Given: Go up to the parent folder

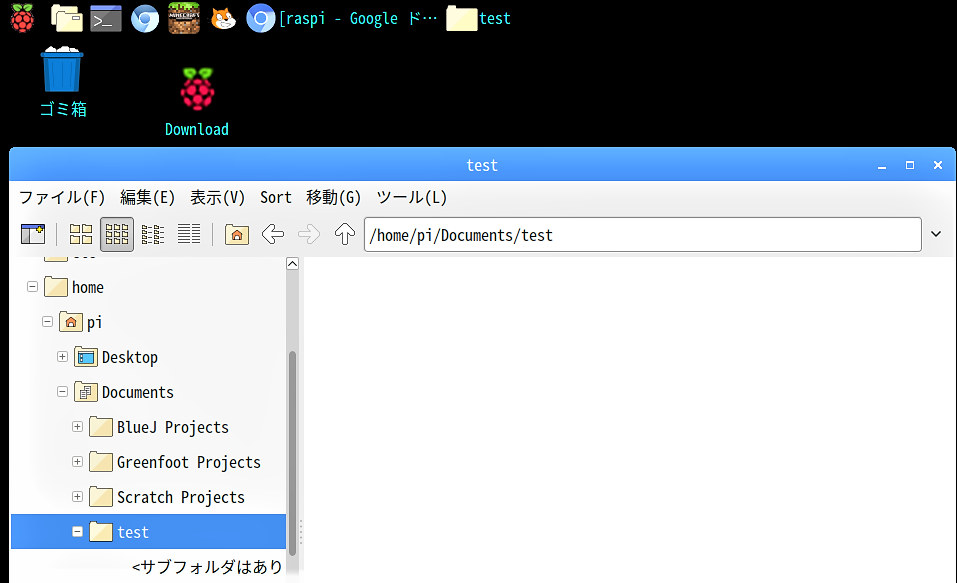Looking at the screenshot, I should [x=345, y=234].
